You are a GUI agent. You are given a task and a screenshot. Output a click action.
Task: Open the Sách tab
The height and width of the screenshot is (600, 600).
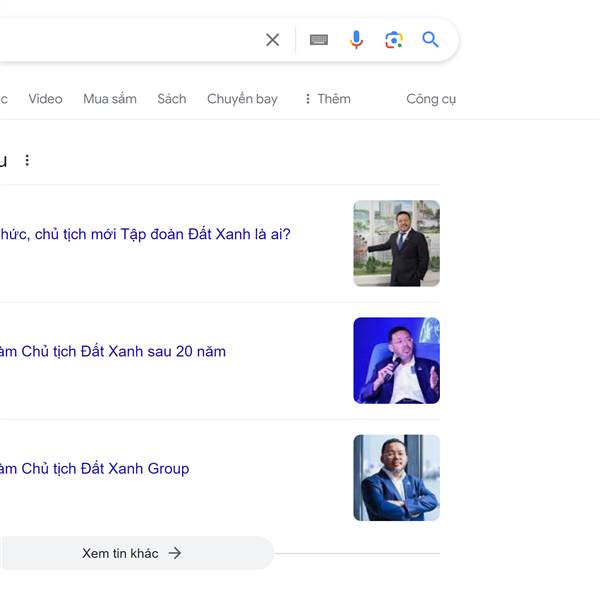[x=172, y=99]
